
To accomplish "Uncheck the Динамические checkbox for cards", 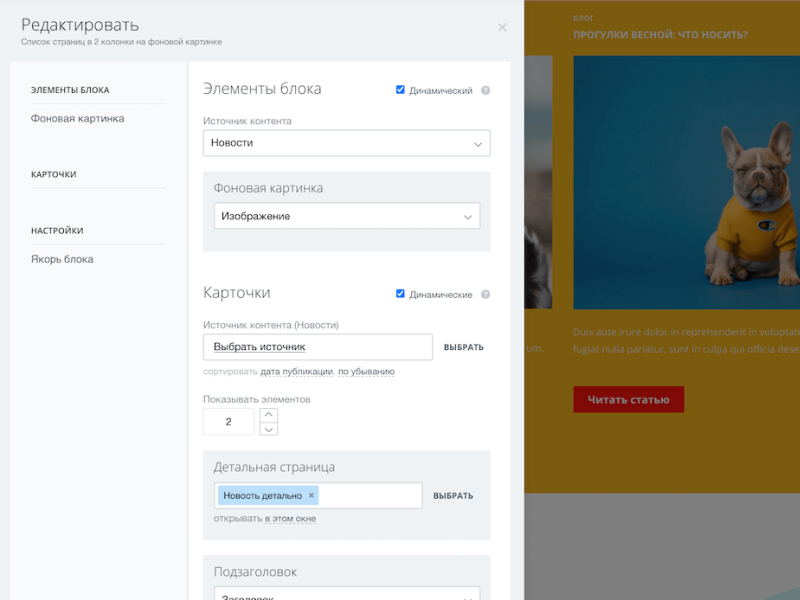I will [400, 294].
